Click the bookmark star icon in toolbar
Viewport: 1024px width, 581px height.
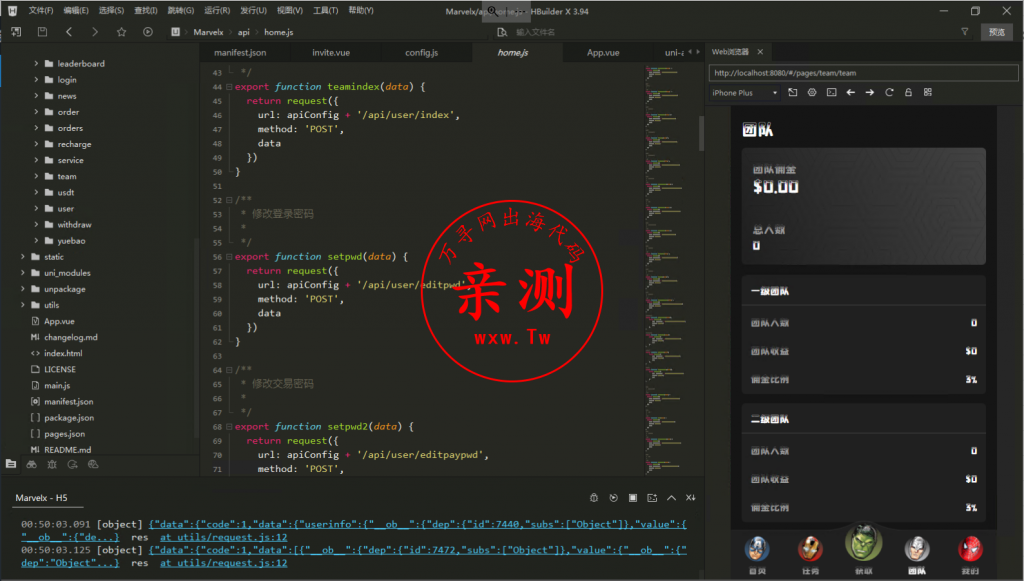[122, 32]
